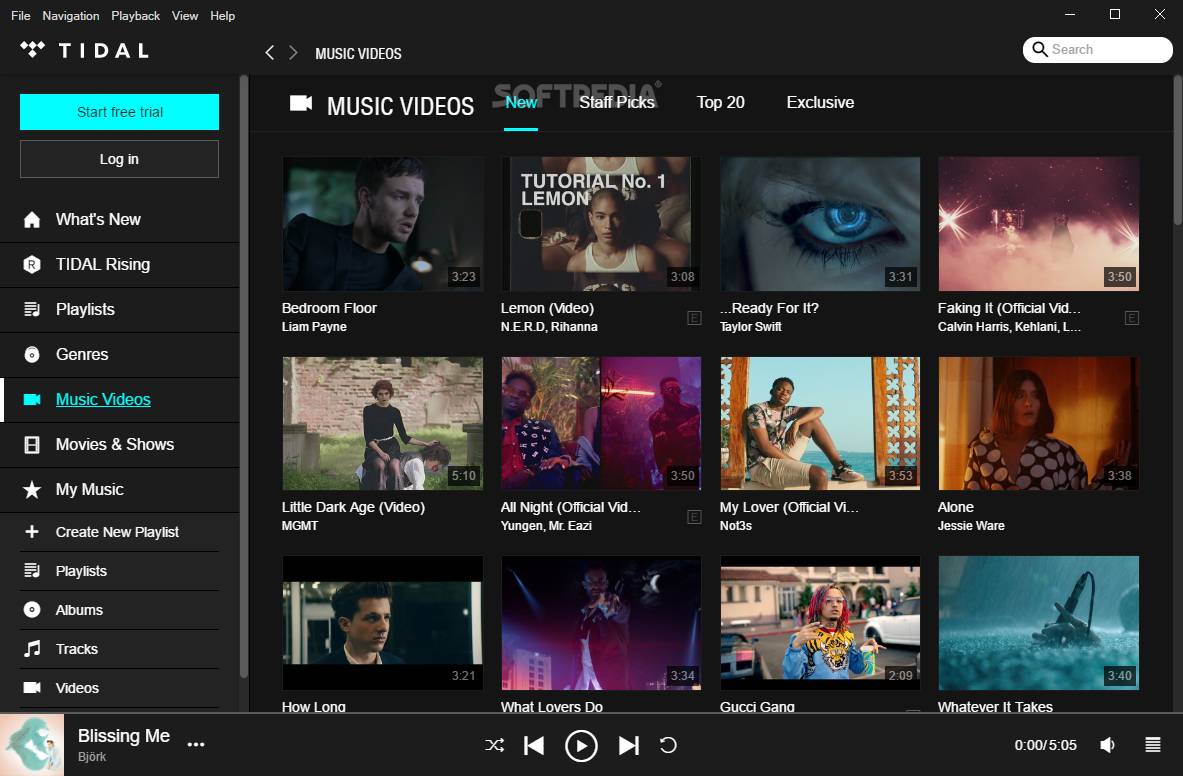Viewport: 1183px width, 776px height.
Task: Click the main content vertical scrollbar
Action: pyautogui.click(x=1178, y=151)
